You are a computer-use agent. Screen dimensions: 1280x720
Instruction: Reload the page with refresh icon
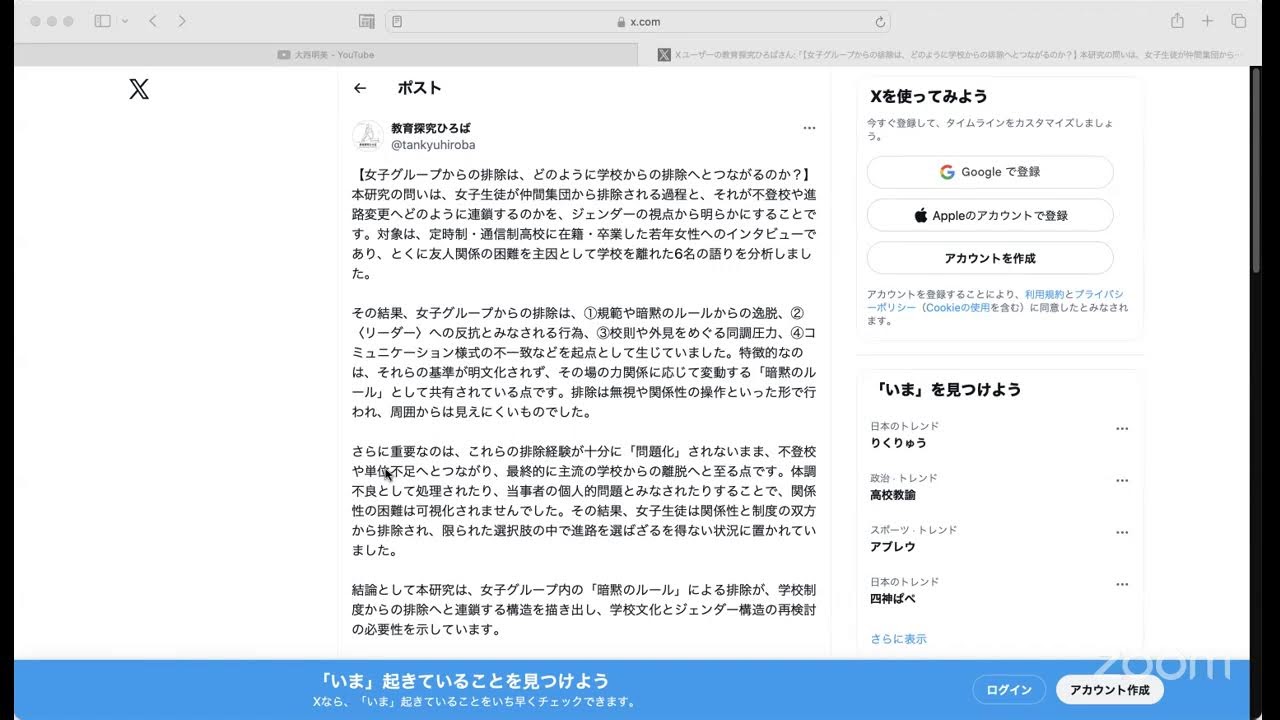(x=880, y=21)
